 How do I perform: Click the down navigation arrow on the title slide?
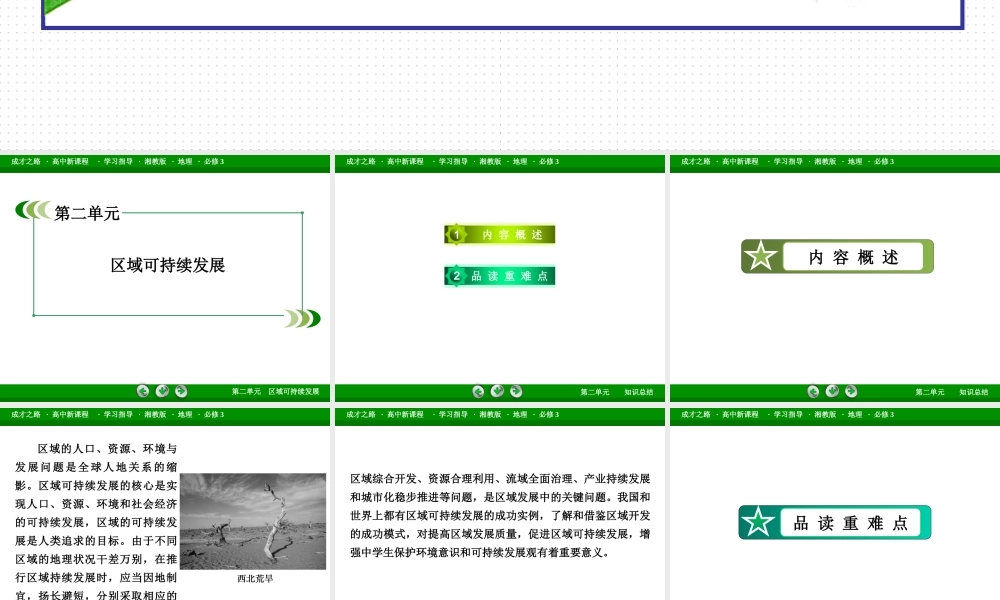(x=162, y=390)
